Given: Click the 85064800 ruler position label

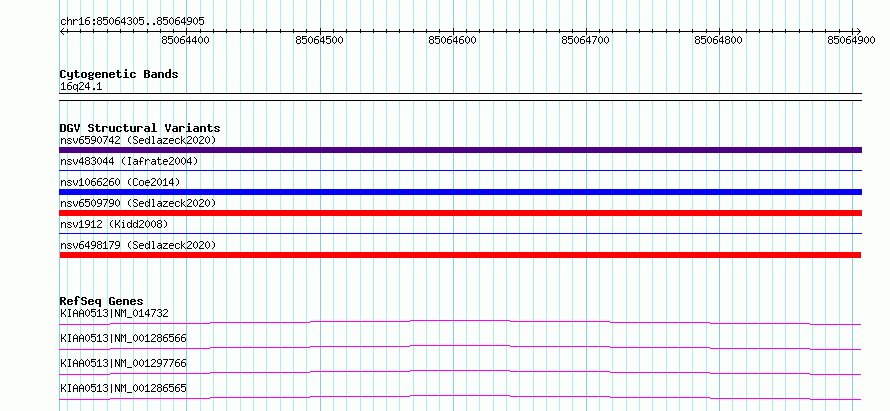Looking at the screenshot, I should (x=719, y=40).
